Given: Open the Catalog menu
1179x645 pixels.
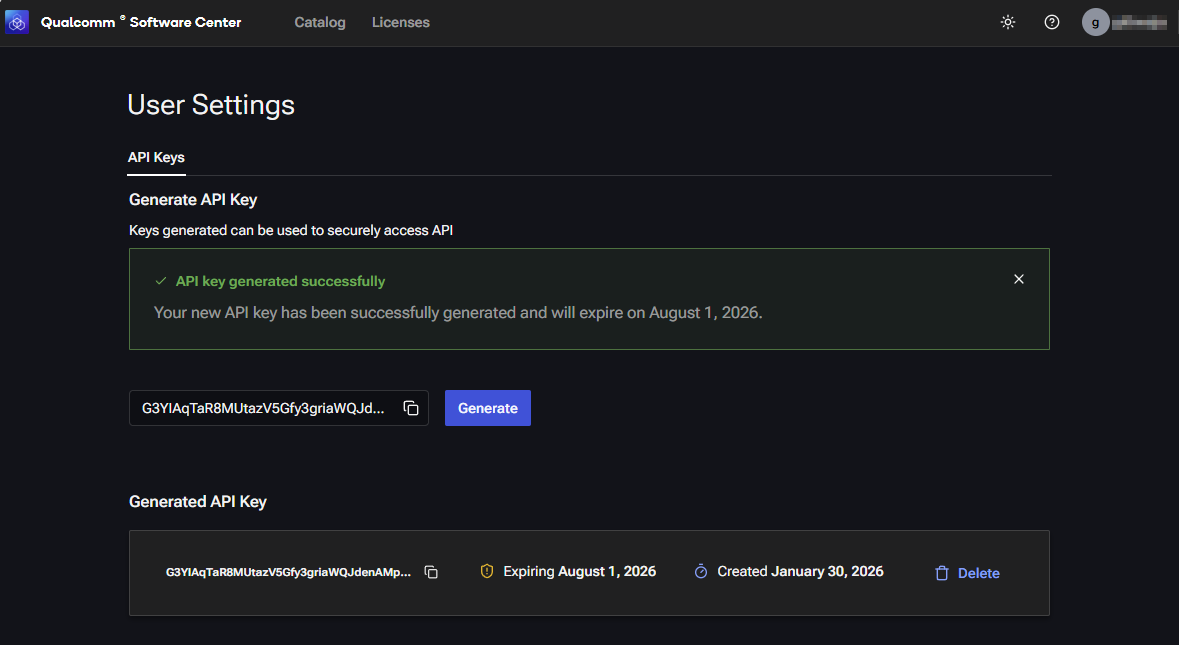Looking at the screenshot, I should coord(320,23).
